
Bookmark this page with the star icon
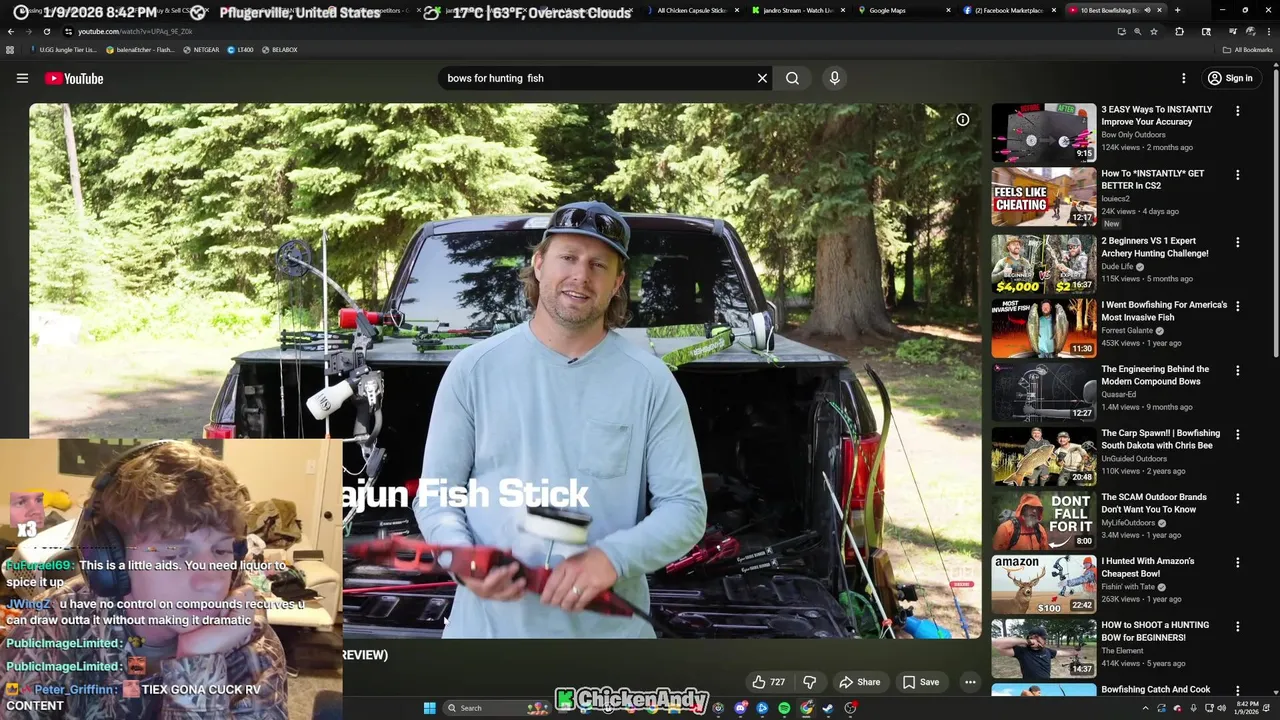point(1153,31)
